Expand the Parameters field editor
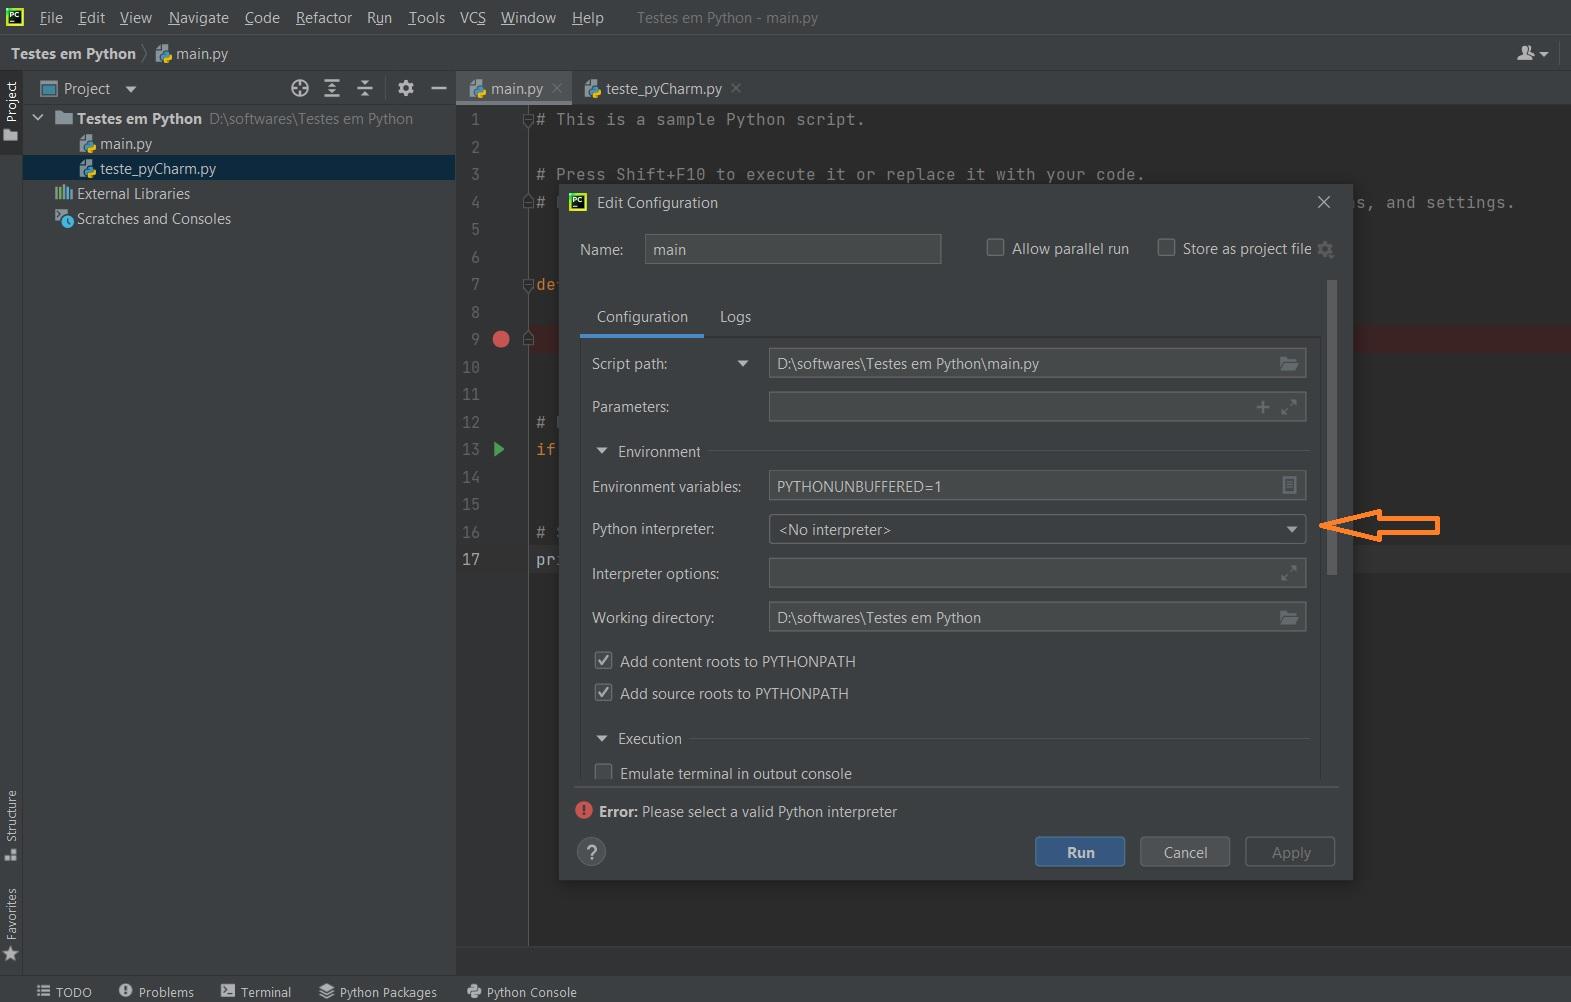The height and width of the screenshot is (1002, 1571). click(1289, 407)
